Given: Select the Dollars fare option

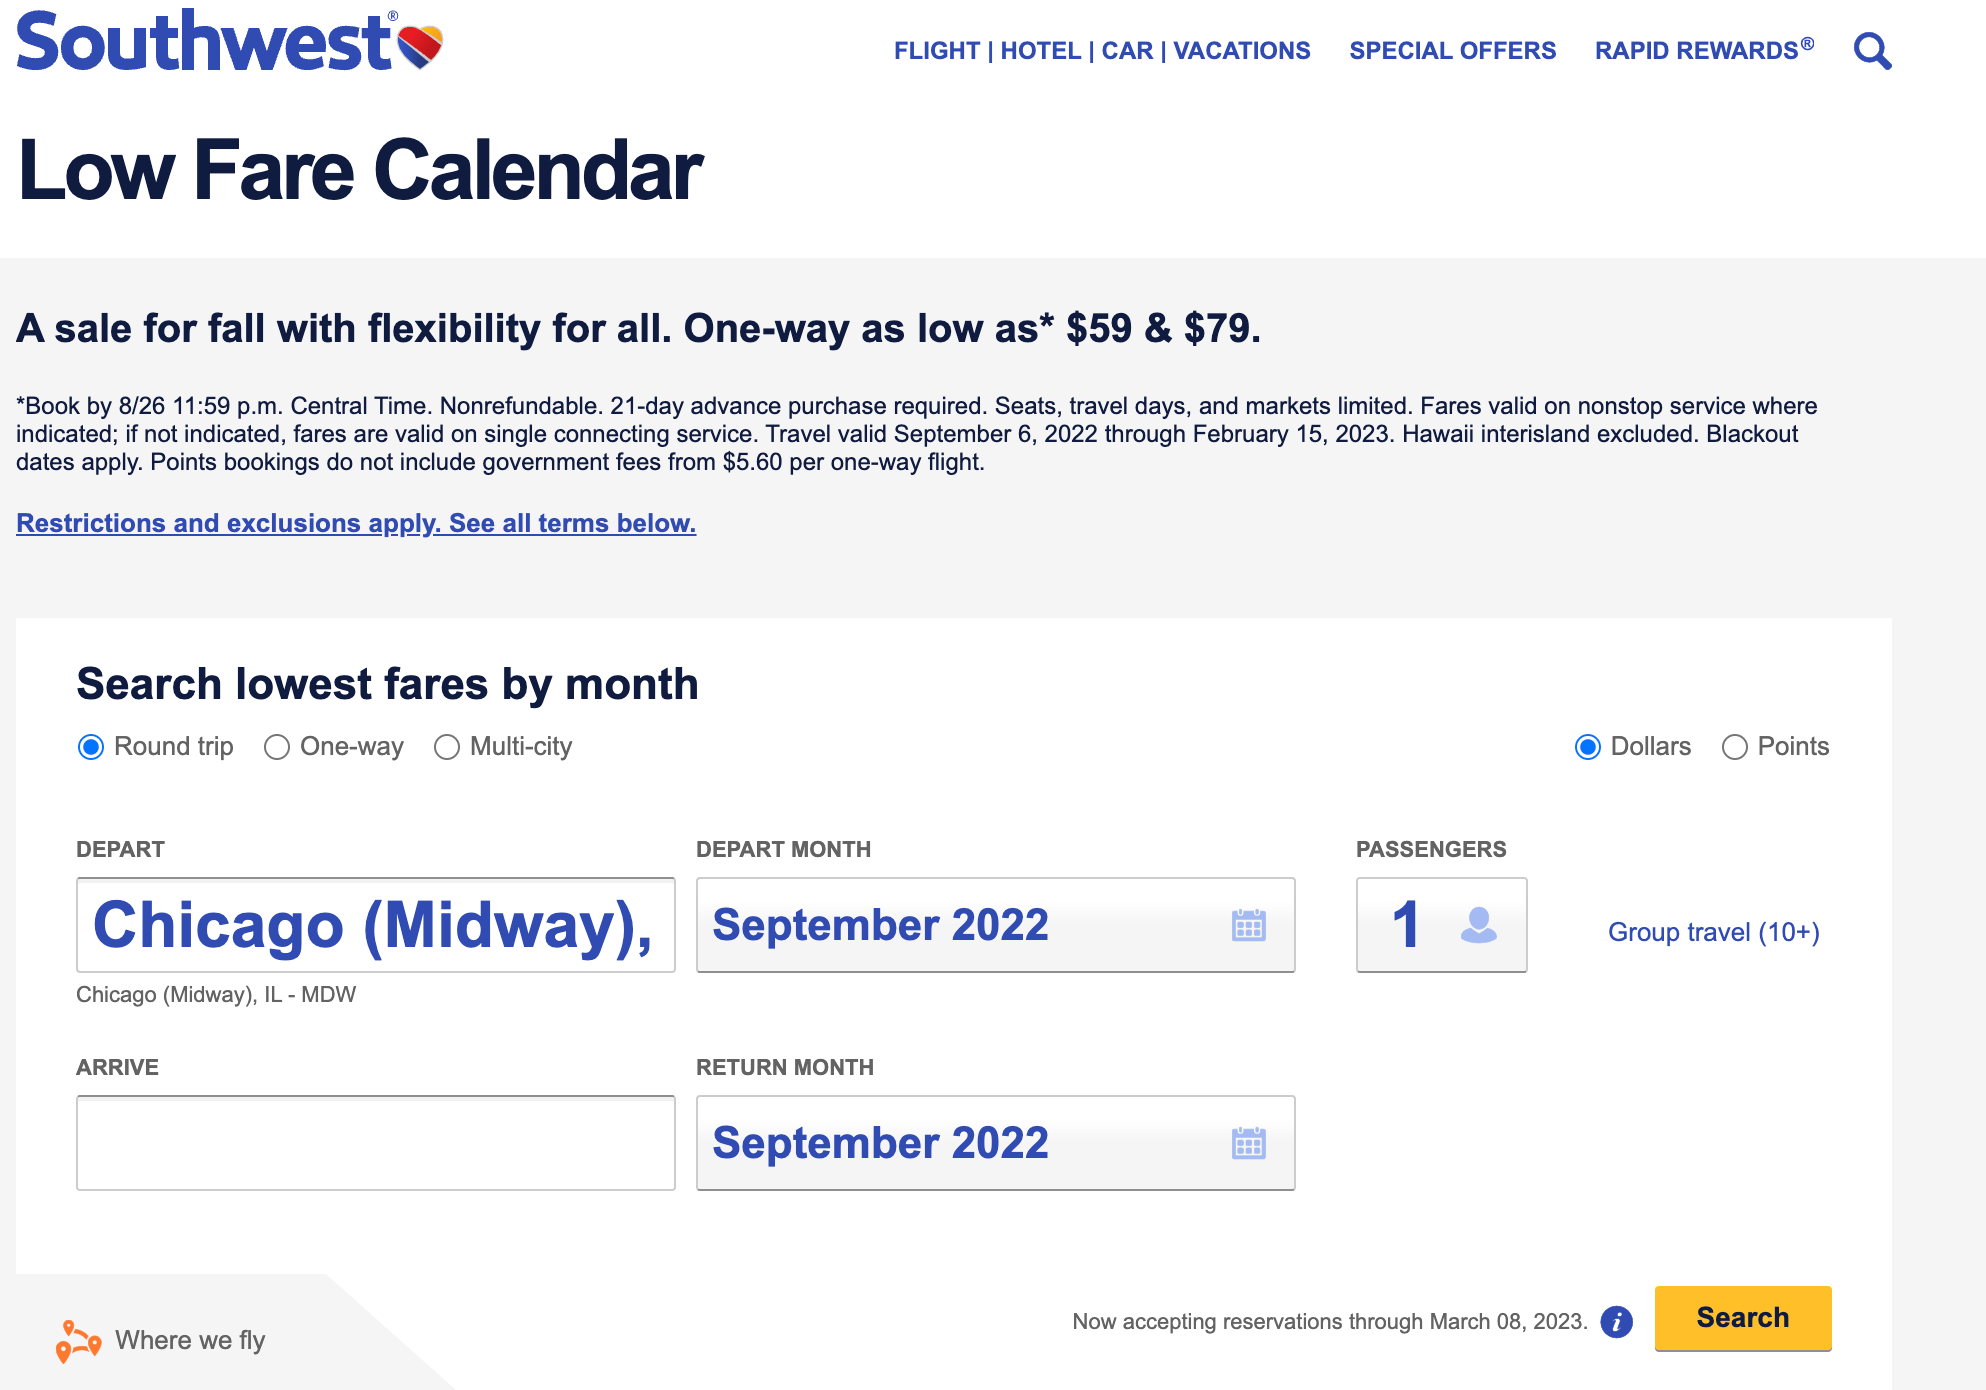Looking at the screenshot, I should coord(1588,747).
